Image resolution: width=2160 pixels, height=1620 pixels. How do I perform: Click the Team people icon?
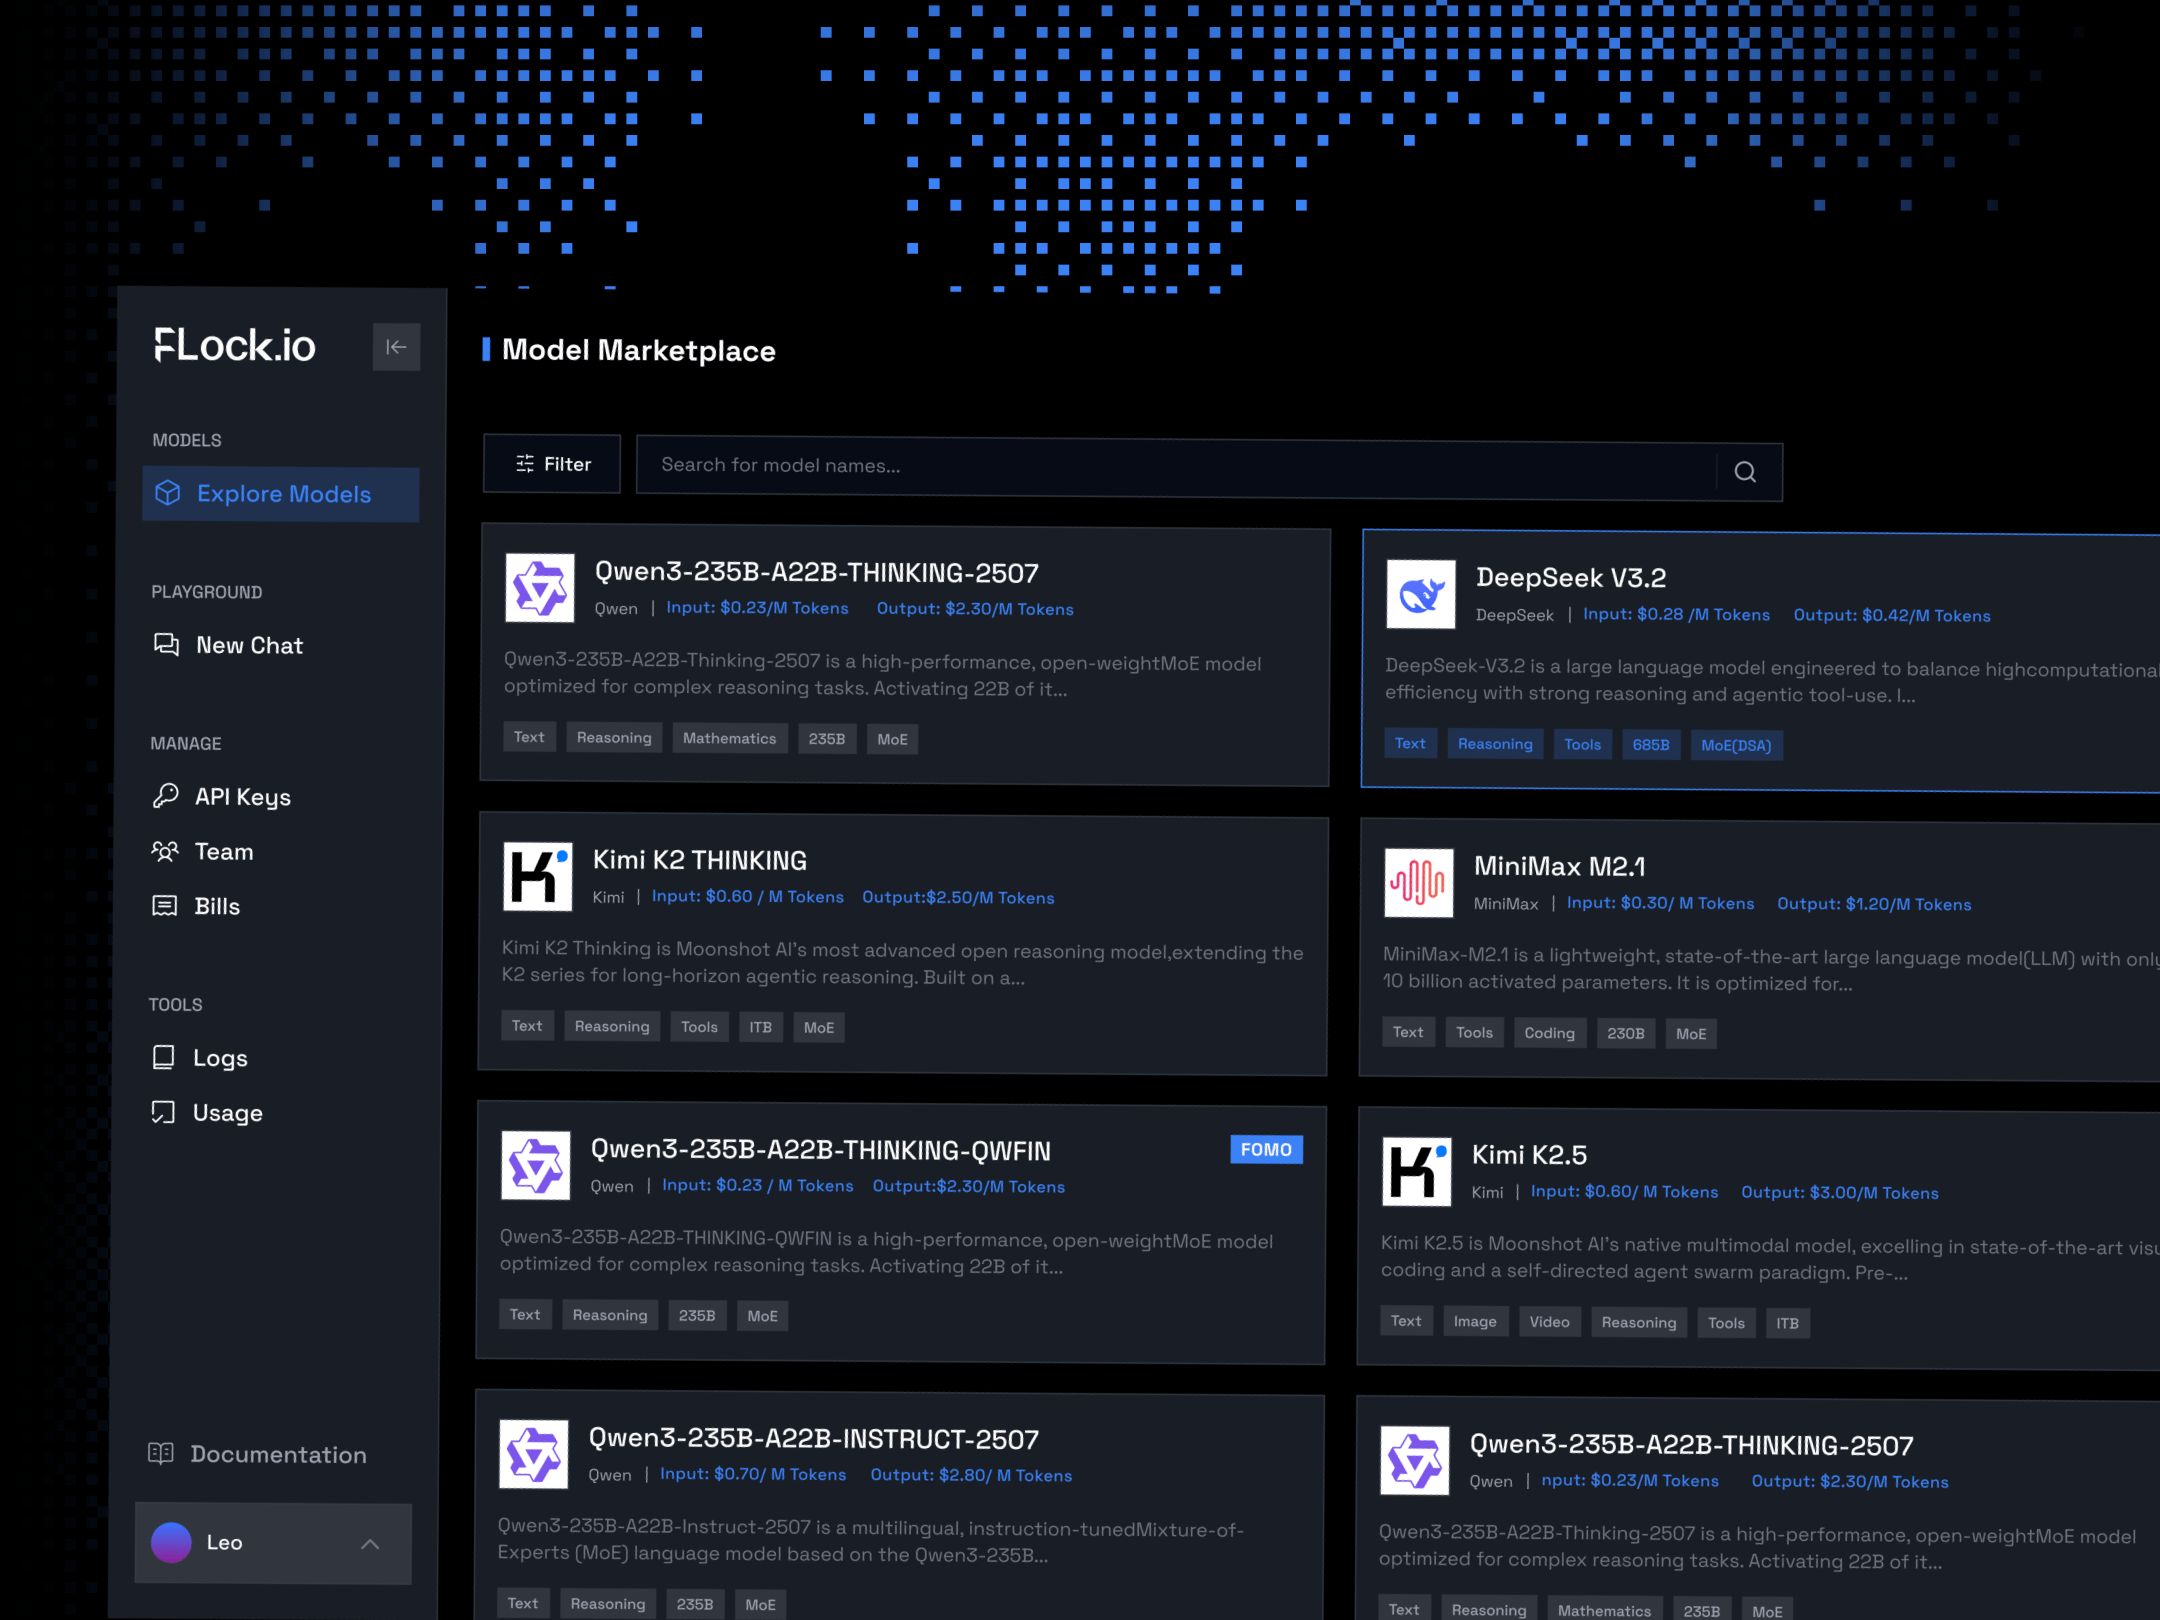click(x=165, y=851)
